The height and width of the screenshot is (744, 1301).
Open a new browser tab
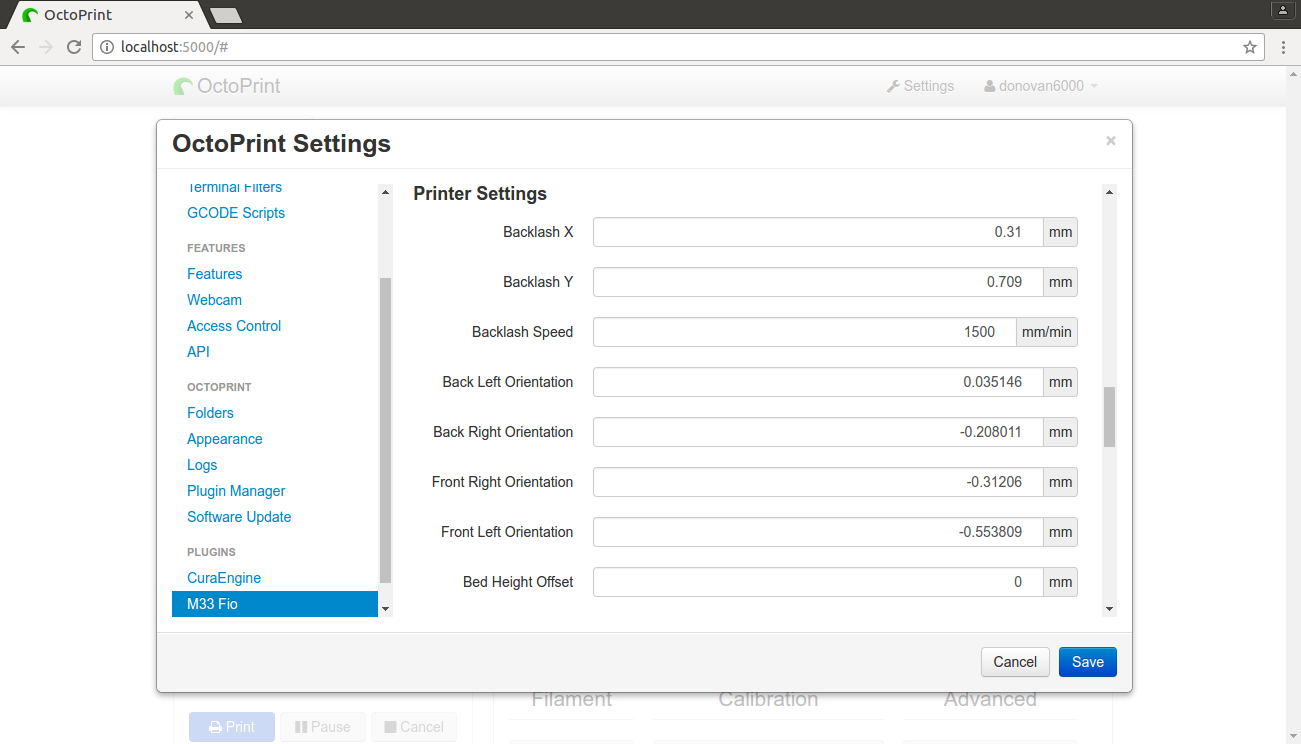pyautogui.click(x=226, y=15)
